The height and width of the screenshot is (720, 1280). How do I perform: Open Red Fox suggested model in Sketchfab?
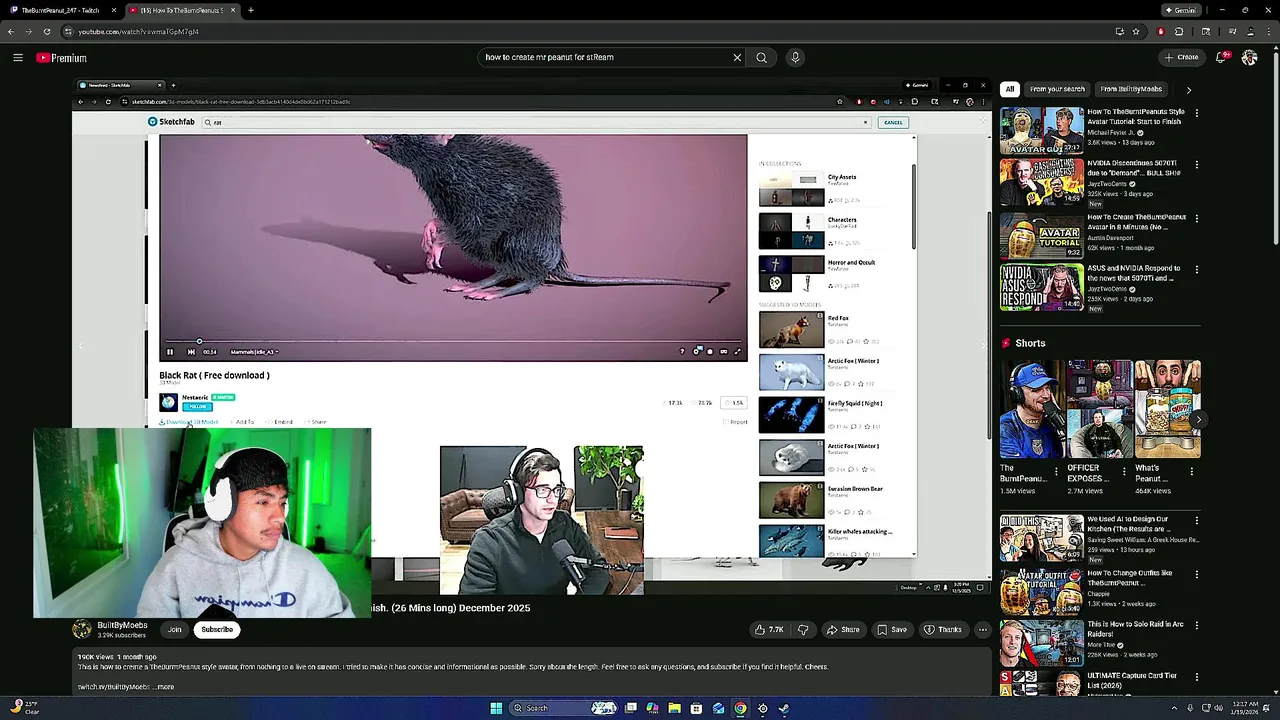[x=791, y=330]
